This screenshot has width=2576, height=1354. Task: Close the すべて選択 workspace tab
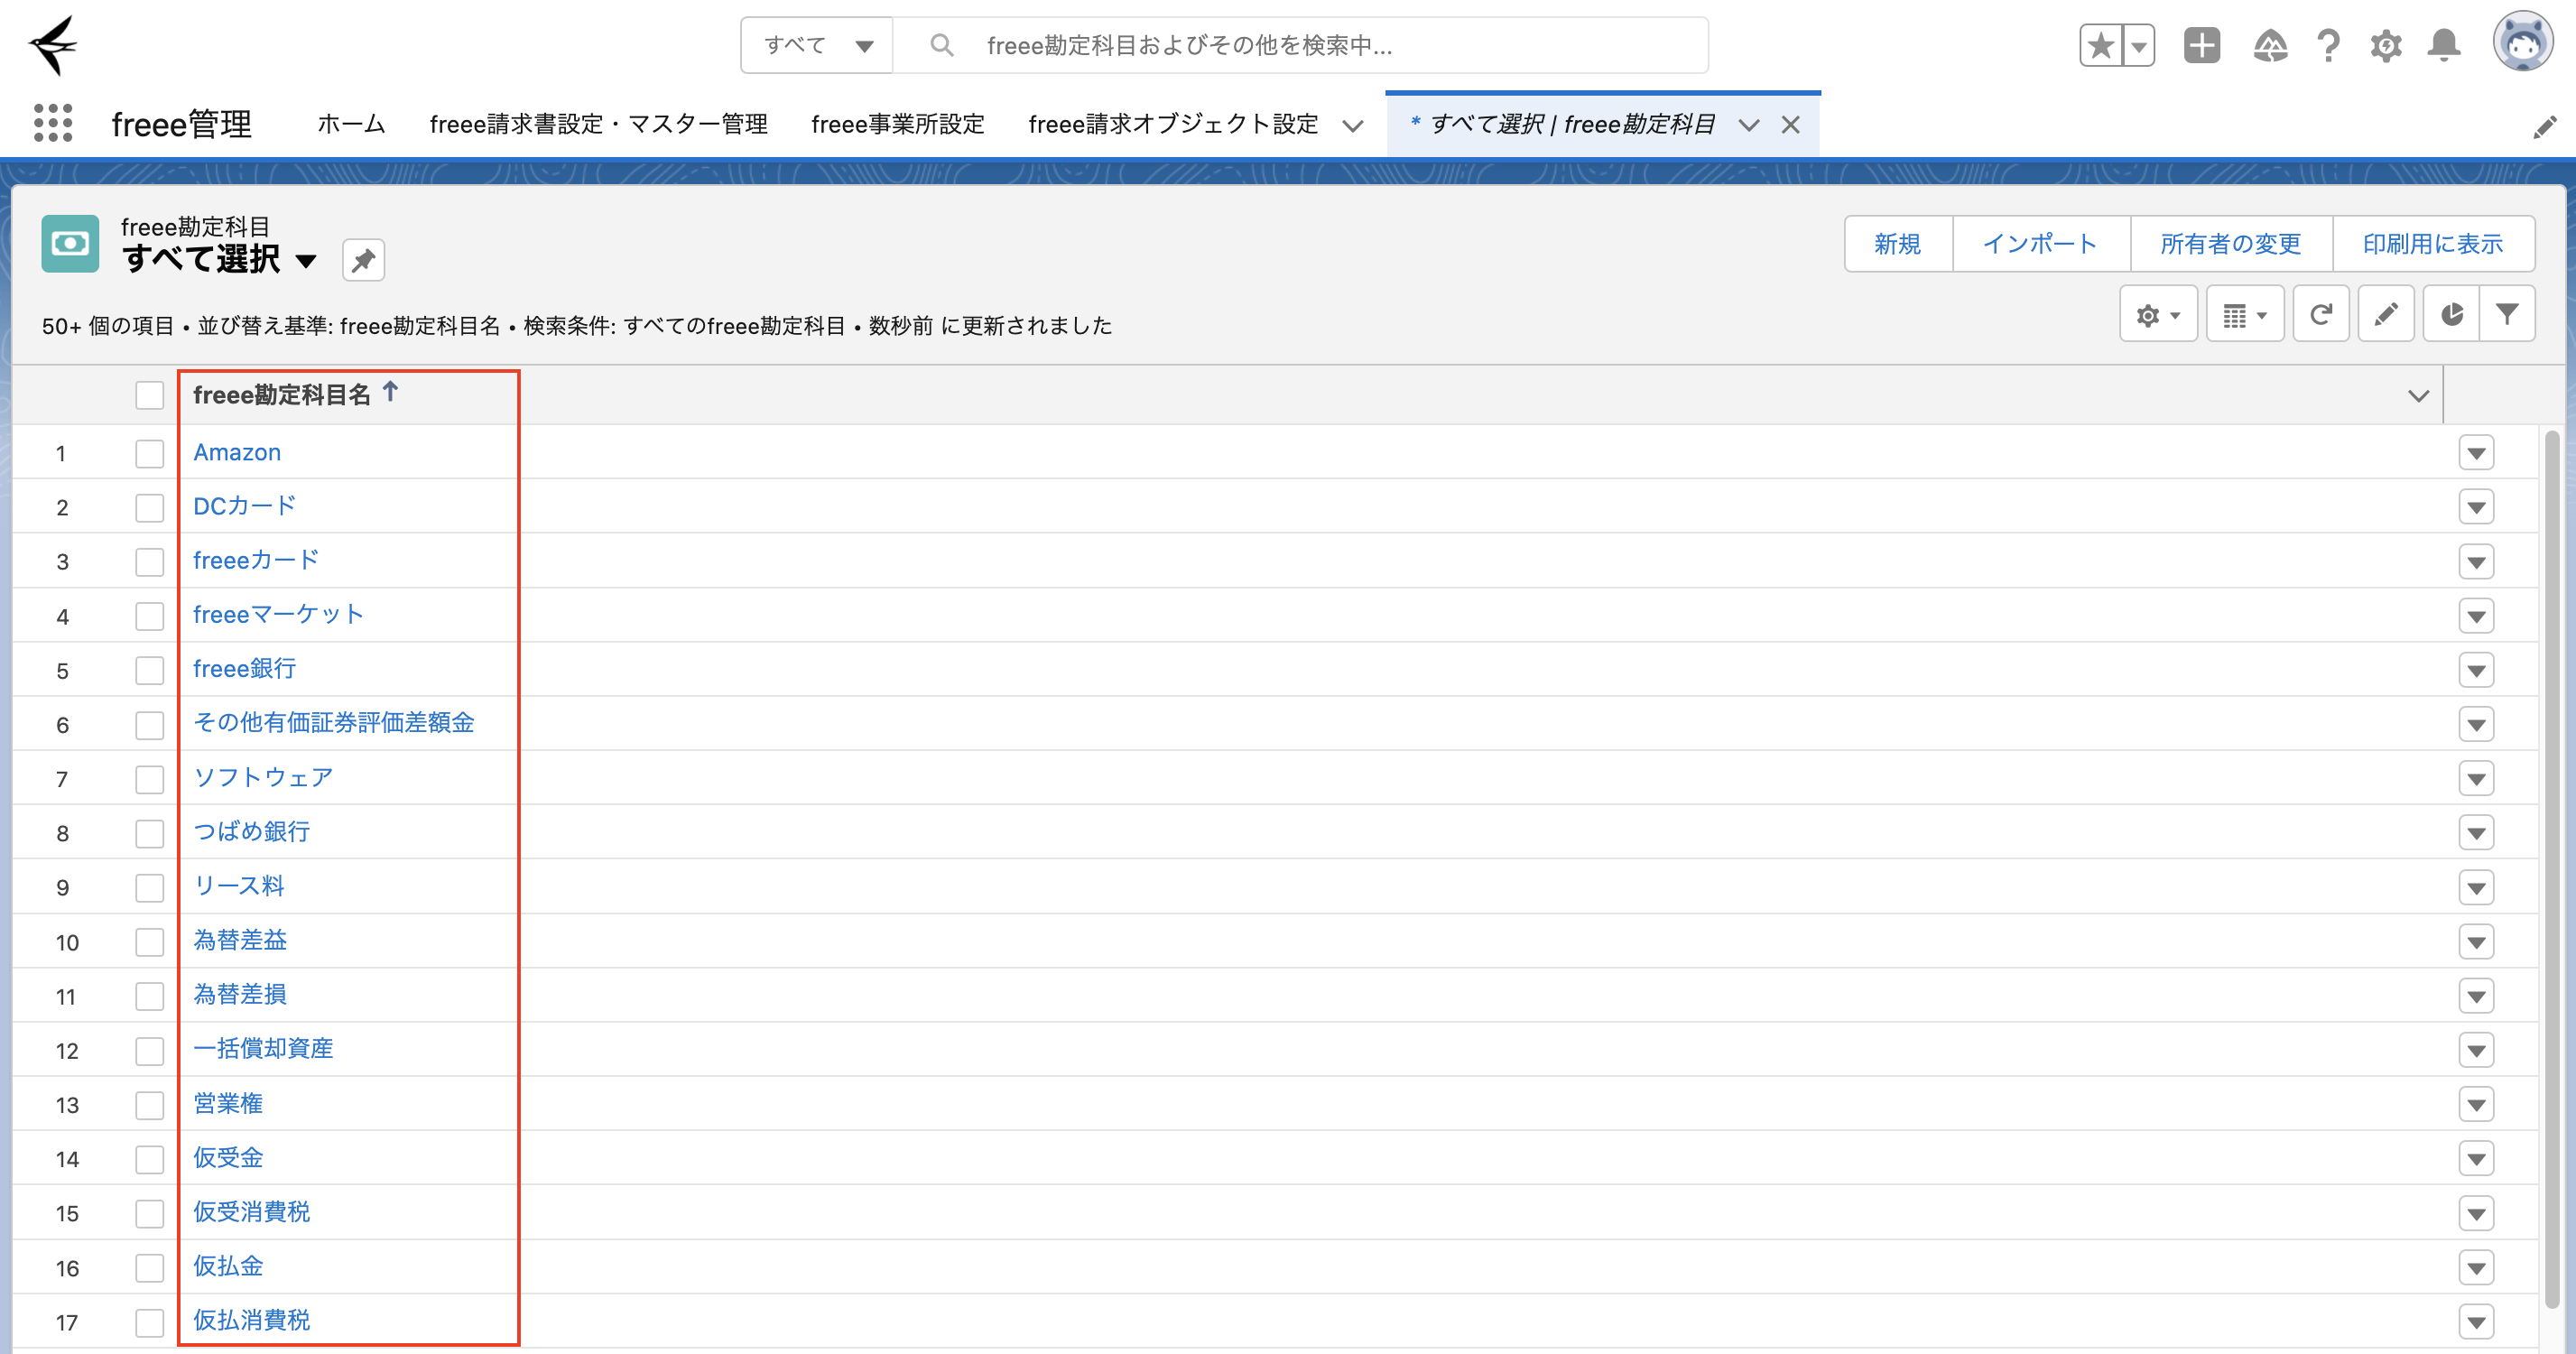1790,125
